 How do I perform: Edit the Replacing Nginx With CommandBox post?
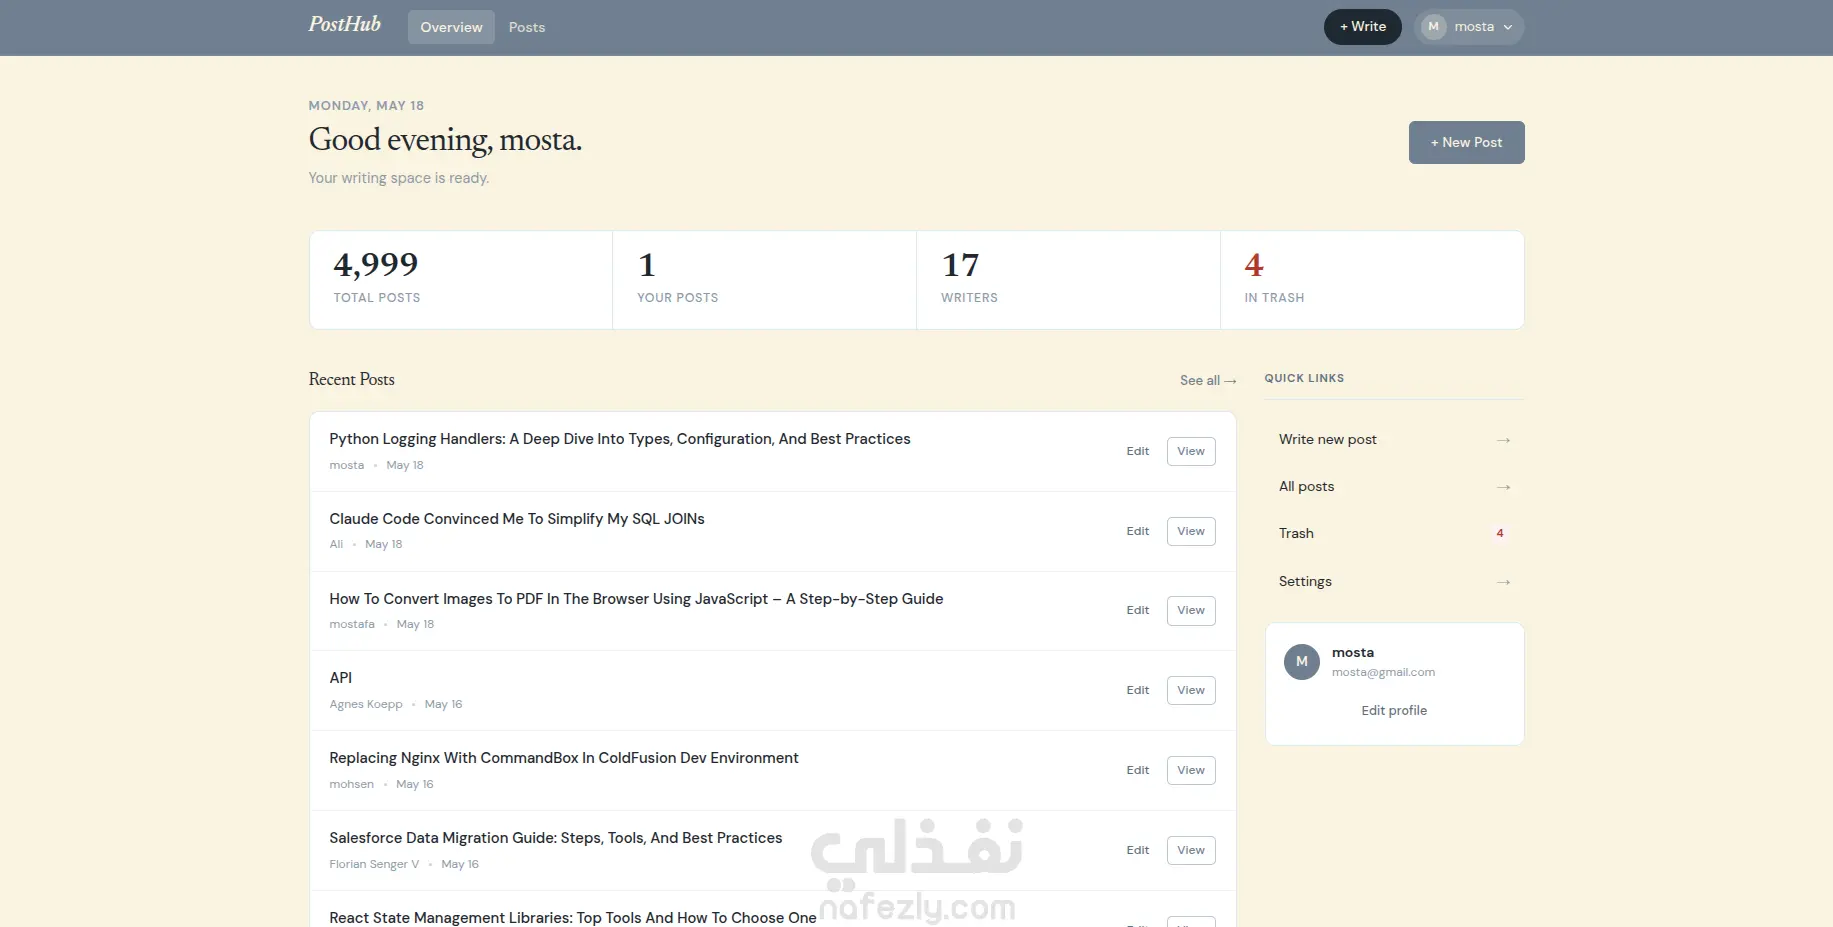[x=1138, y=770]
